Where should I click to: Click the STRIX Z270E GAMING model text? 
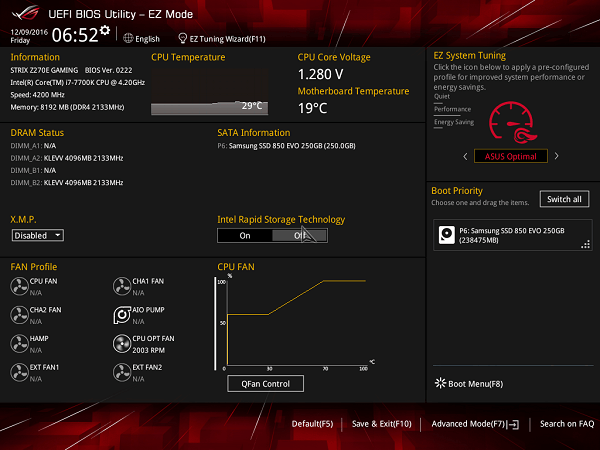click(44, 70)
